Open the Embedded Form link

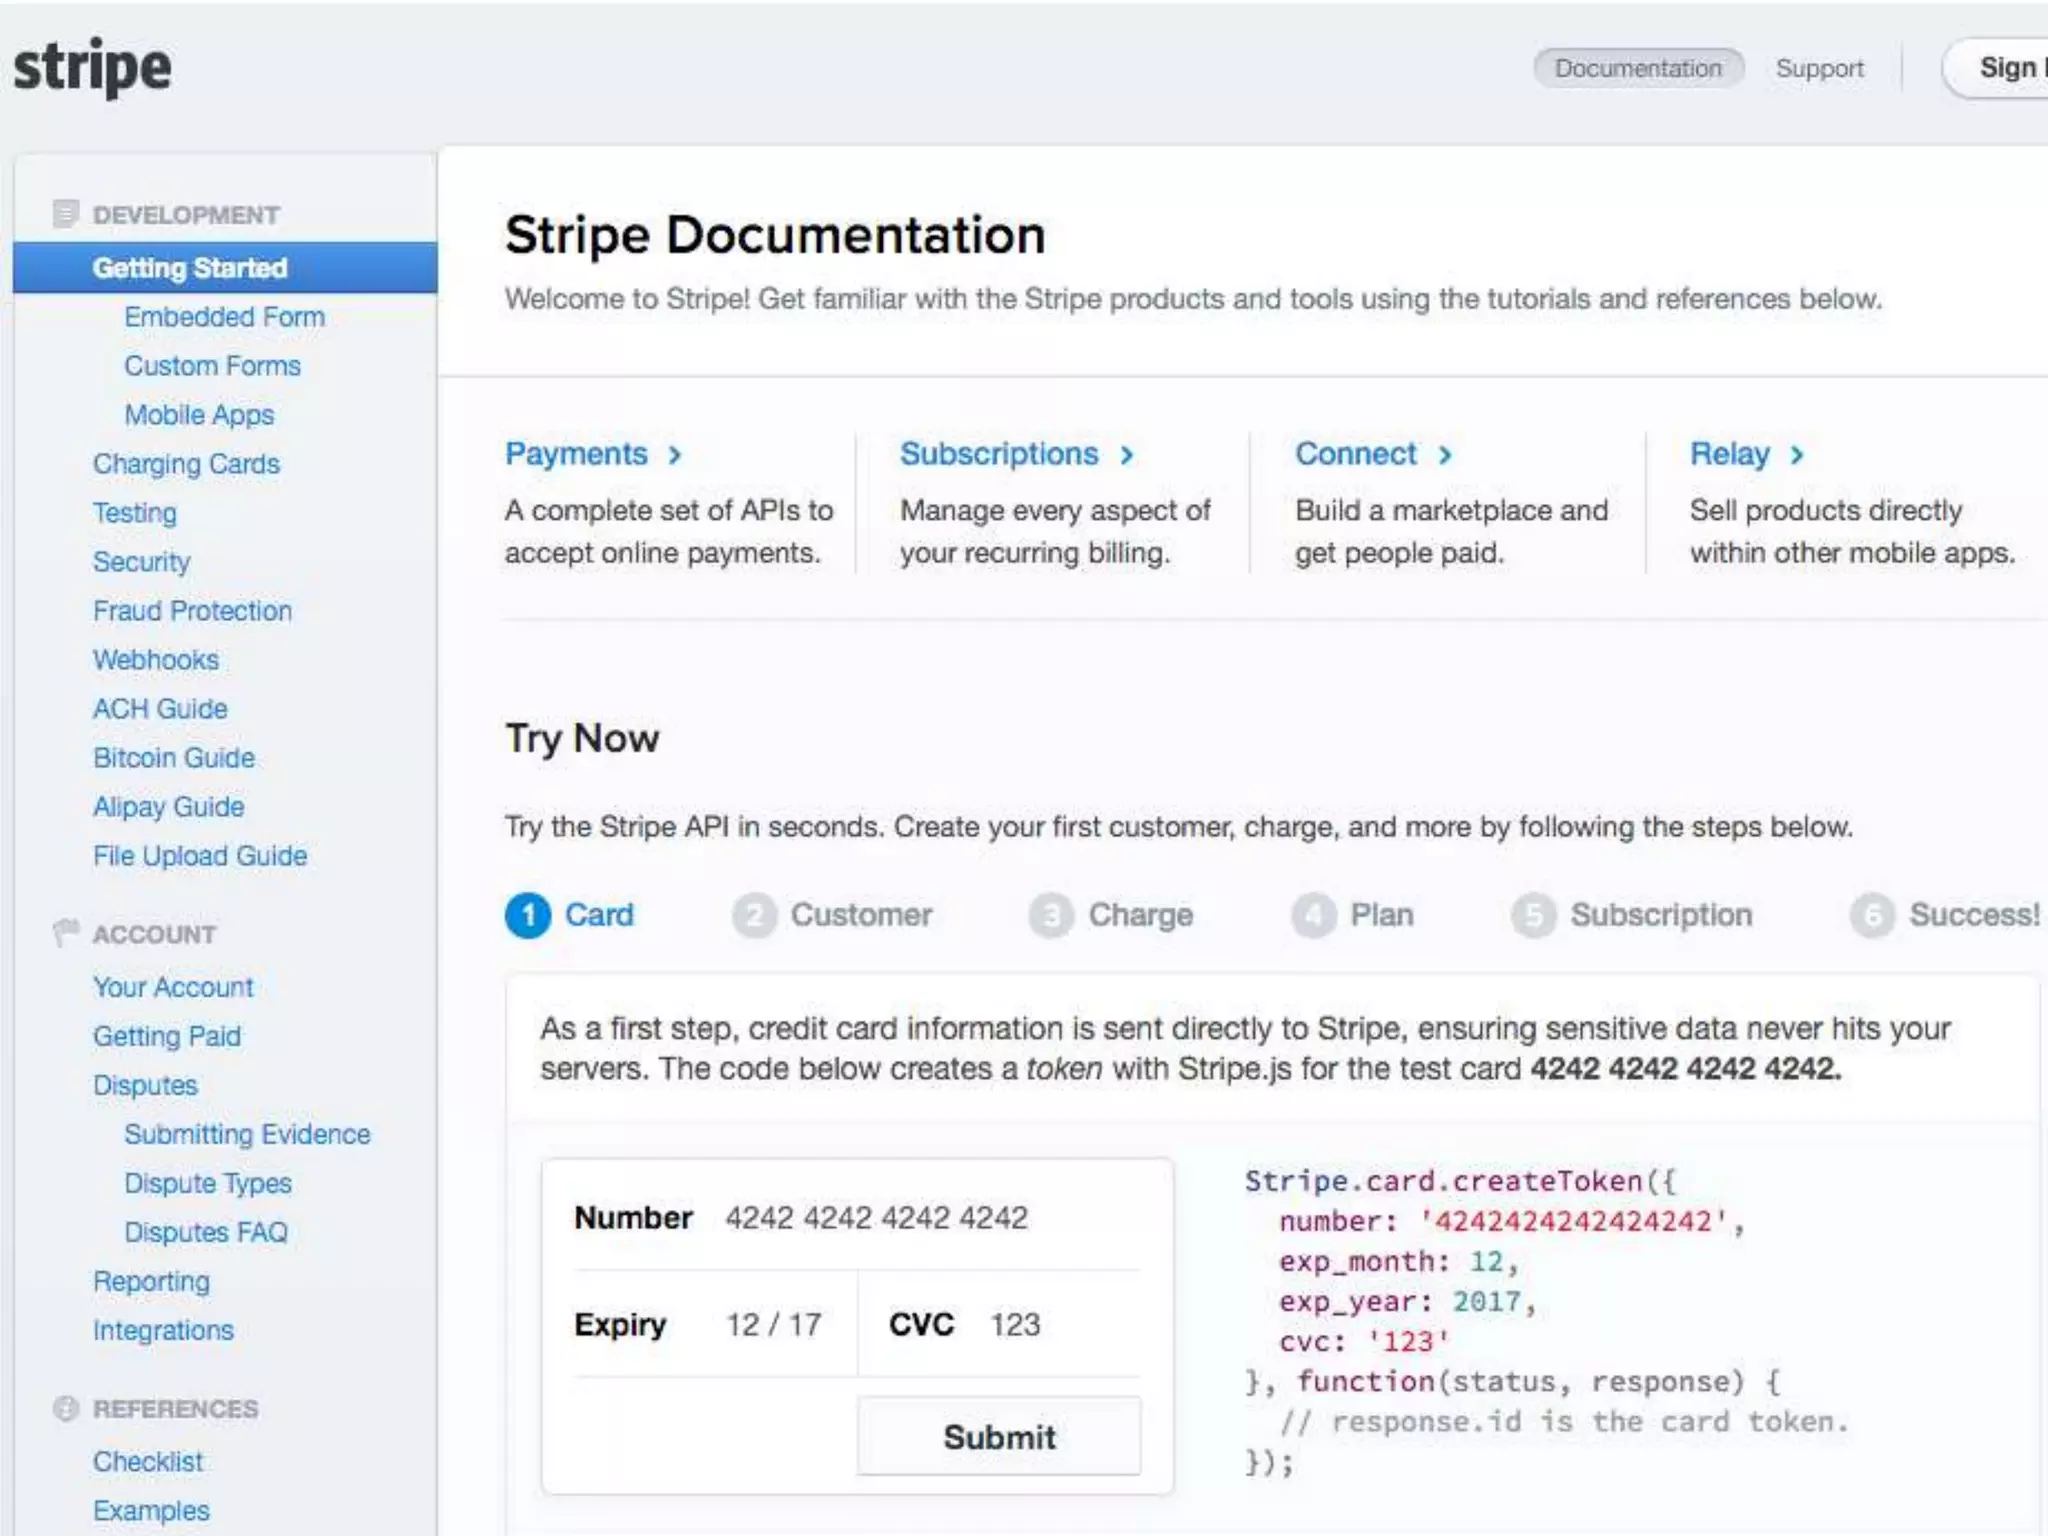[224, 317]
